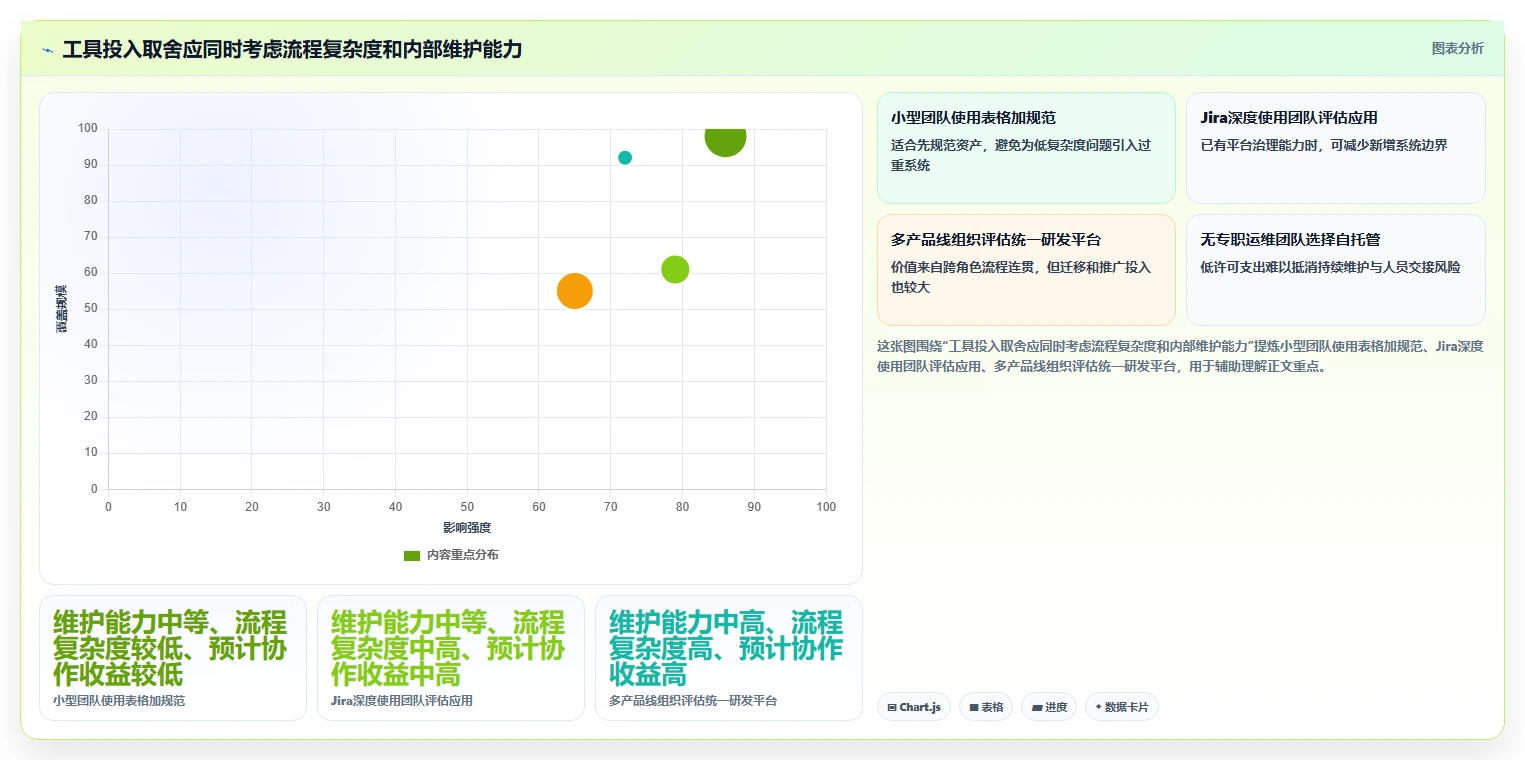Select the 多产品线组织评估统一研发平台 orange card

point(1026,270)
